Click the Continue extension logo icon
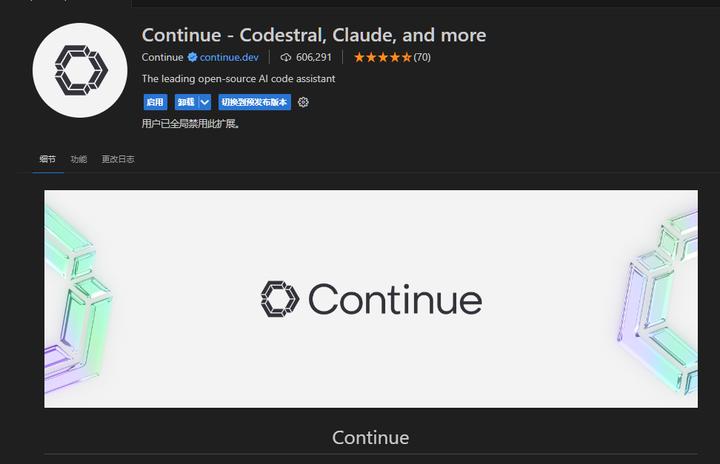 [x=78, y=70]
